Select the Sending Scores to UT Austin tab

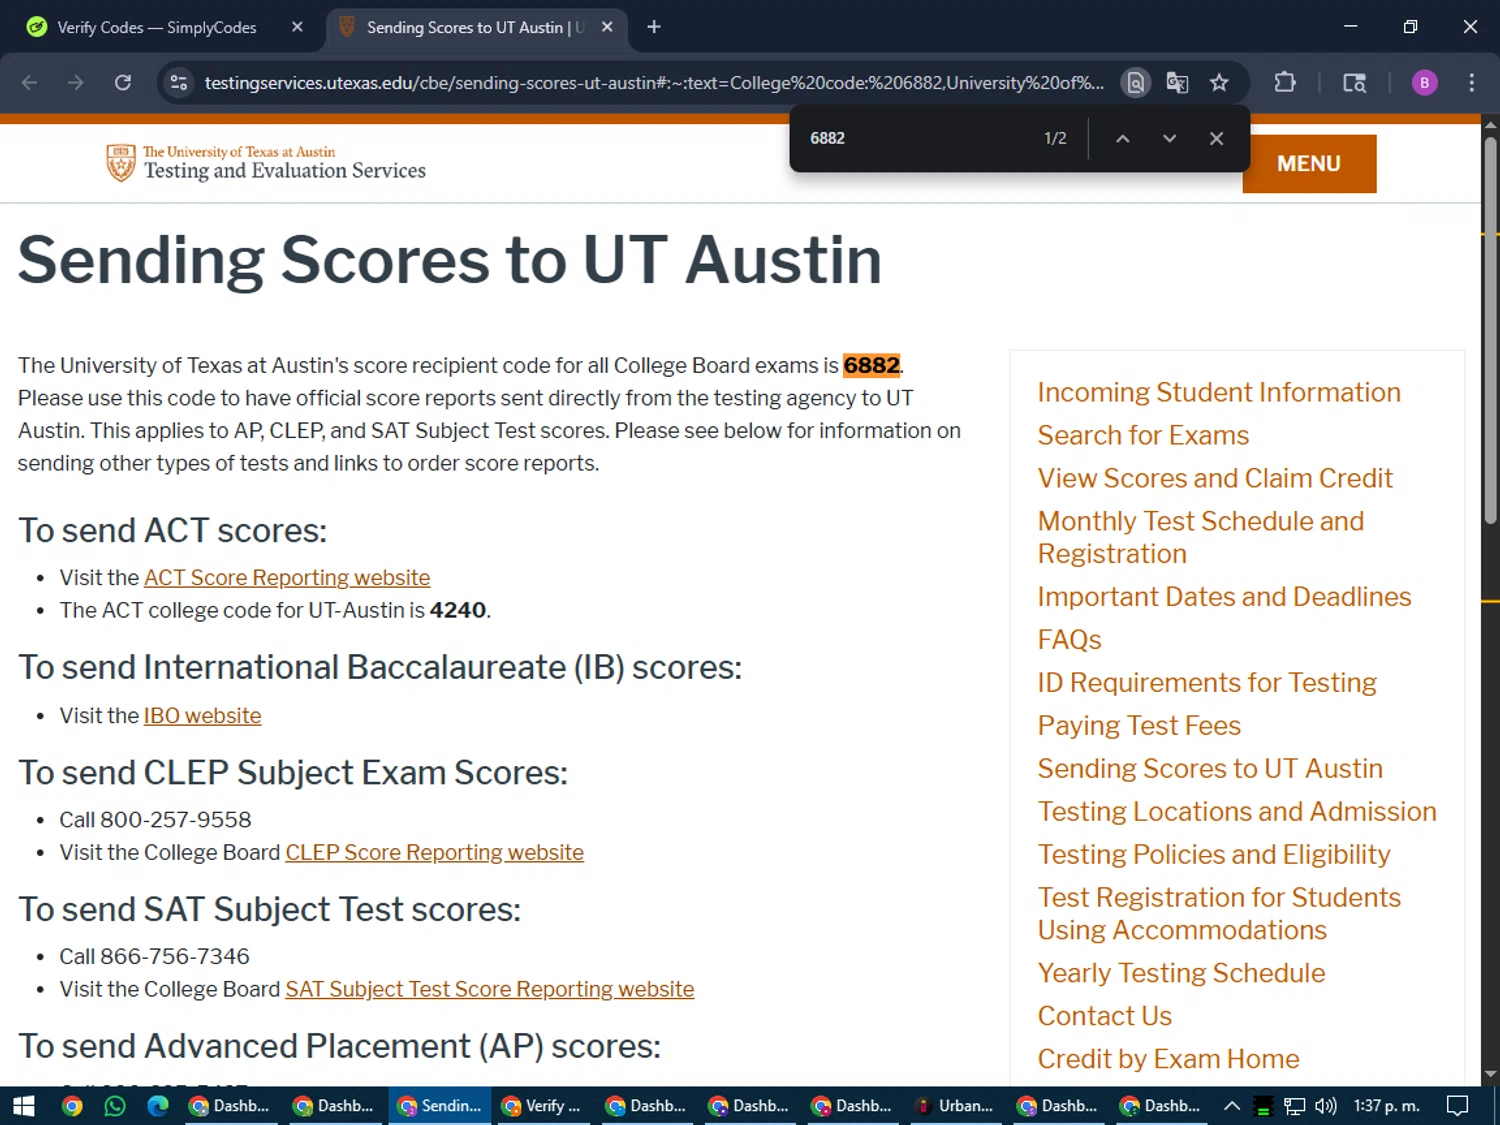(475, 27)
